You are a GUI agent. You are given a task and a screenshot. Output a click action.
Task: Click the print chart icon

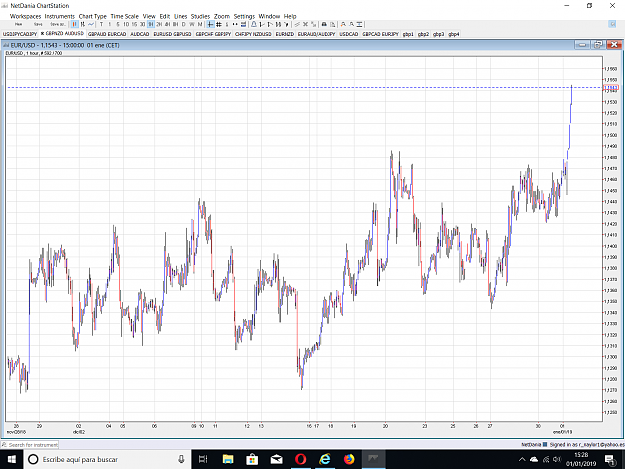324,24
